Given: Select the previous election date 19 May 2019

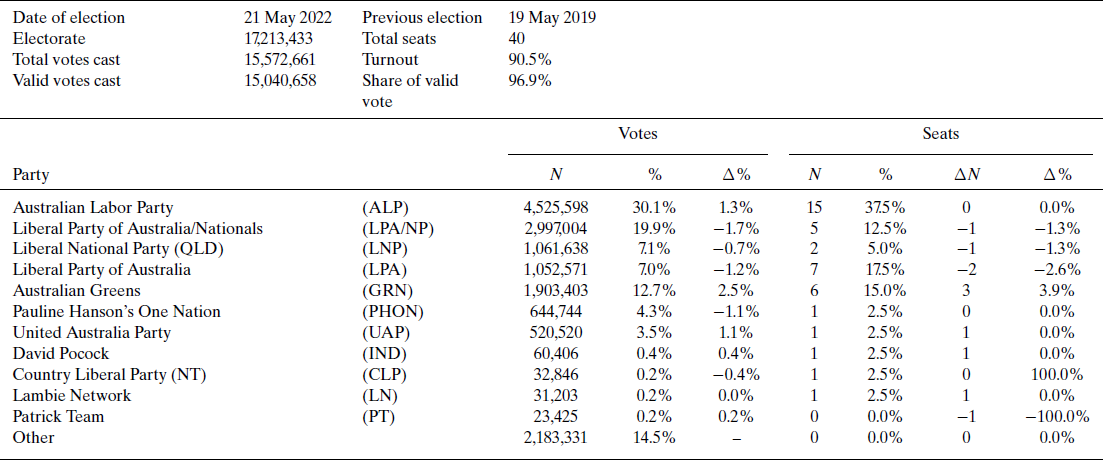Looking at the screenshot, I should tap(553, 18).
